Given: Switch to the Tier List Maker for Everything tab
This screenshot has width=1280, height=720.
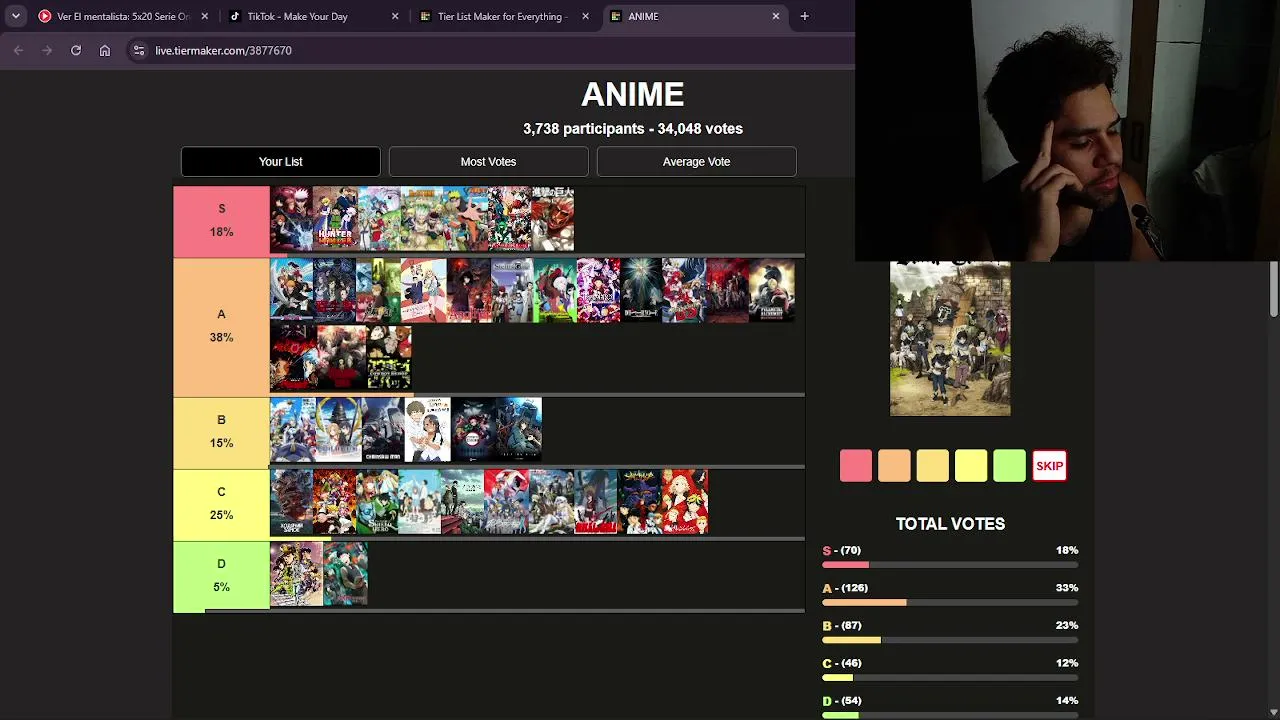Looking at the screenshot, I should click(503, 16).
